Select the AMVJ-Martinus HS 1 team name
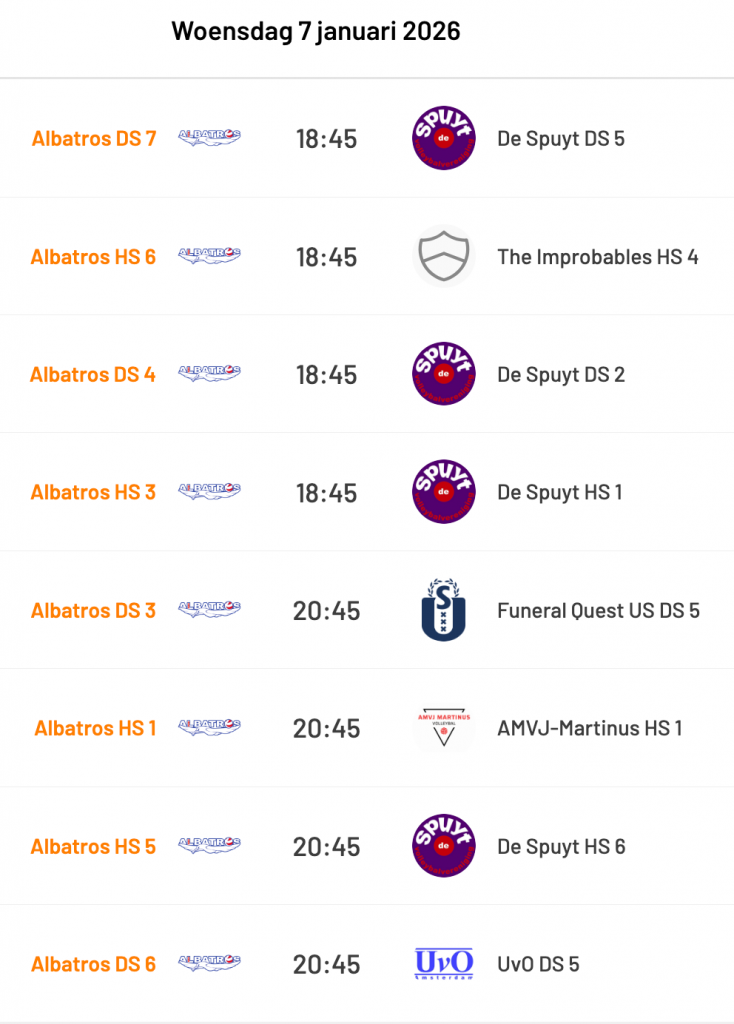 (589, 729)
